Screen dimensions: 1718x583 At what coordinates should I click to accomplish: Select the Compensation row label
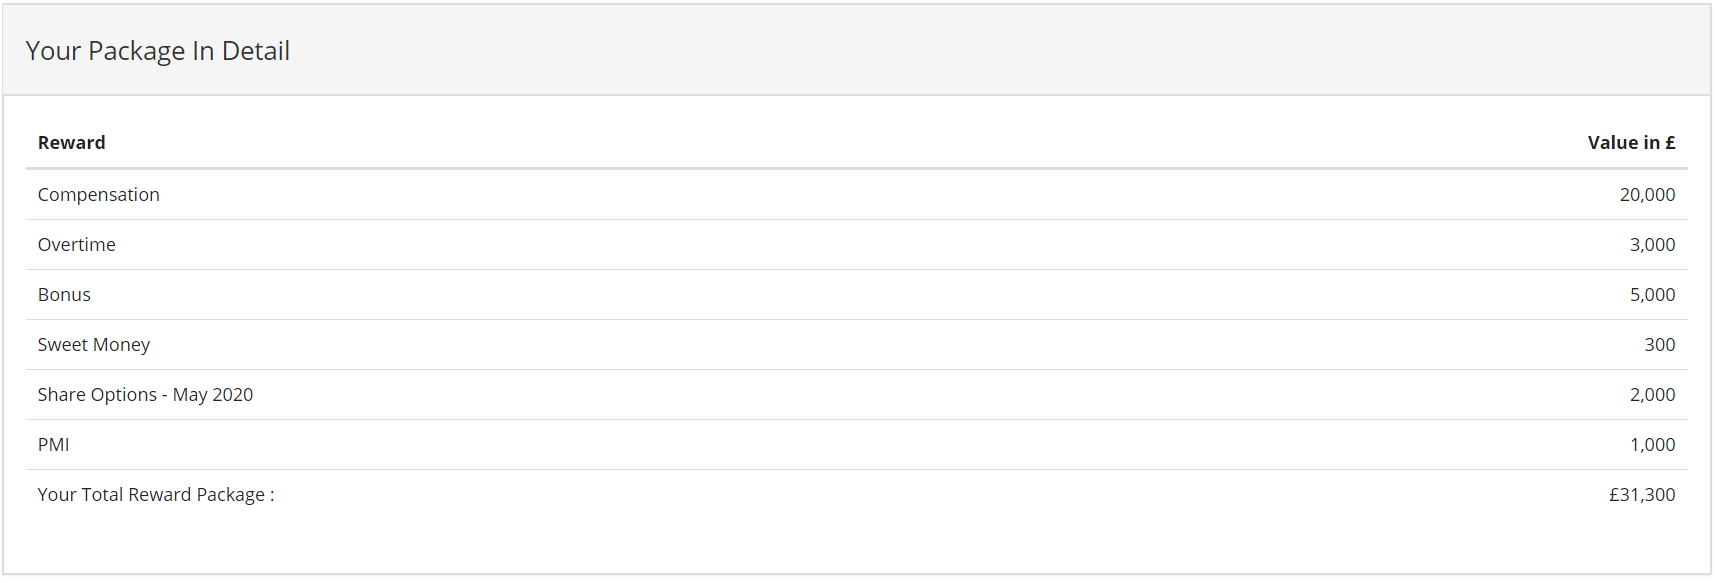pyautogui.click(x=98, y=195)
